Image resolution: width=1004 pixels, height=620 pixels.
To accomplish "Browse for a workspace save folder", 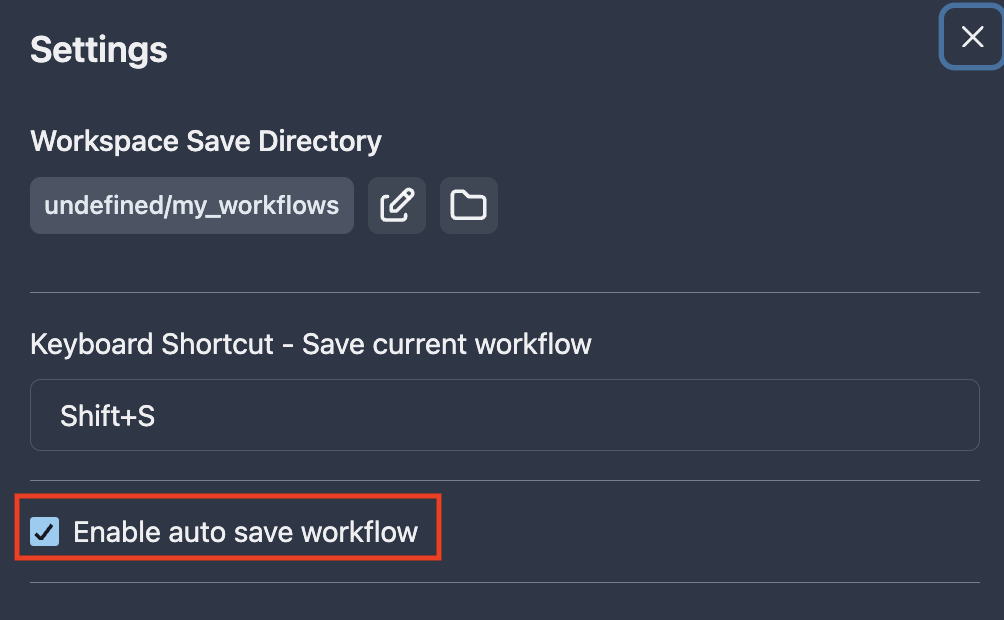I will tap(468, 206).
